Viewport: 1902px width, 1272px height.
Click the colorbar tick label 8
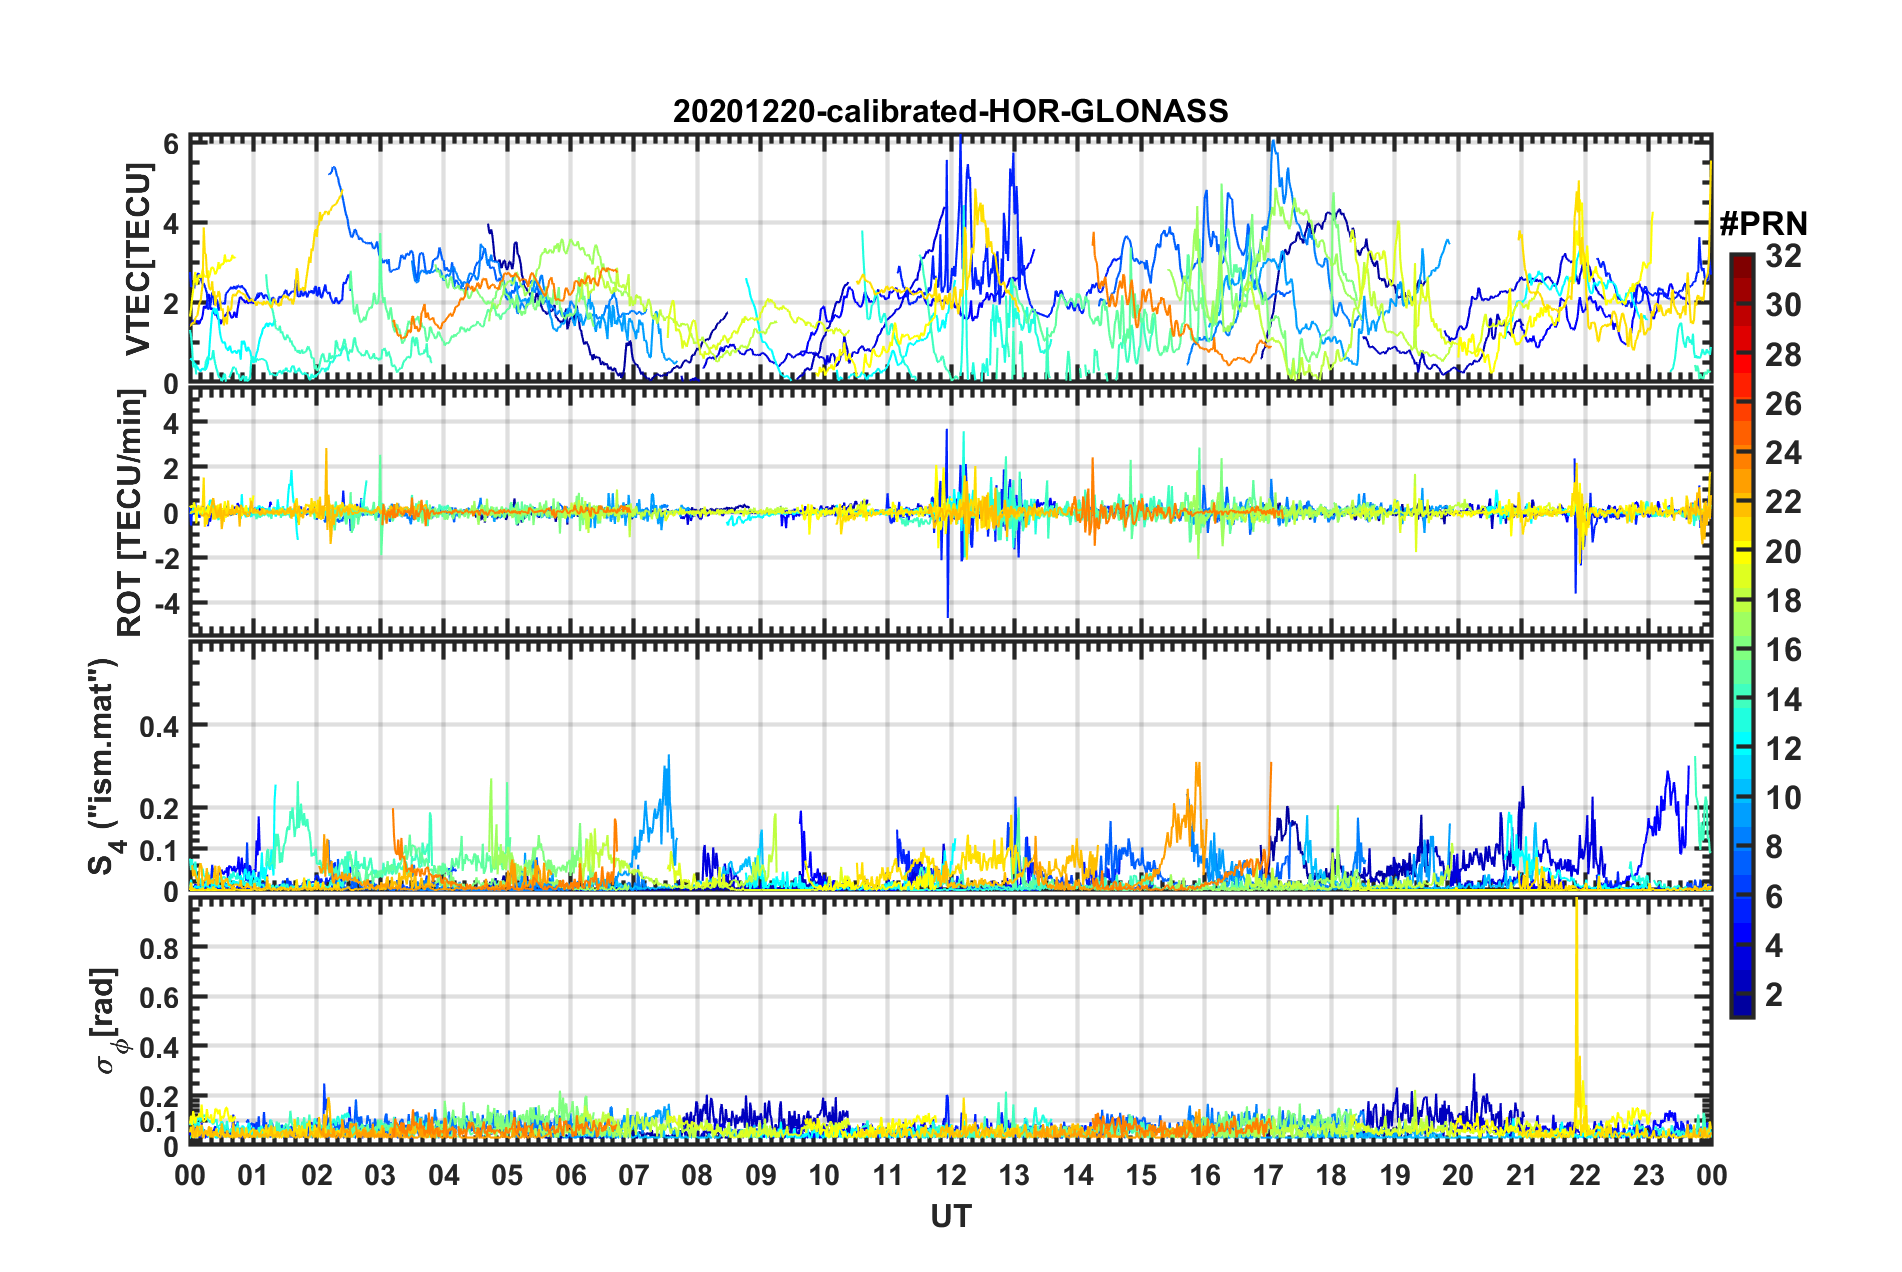(1775, 847)
